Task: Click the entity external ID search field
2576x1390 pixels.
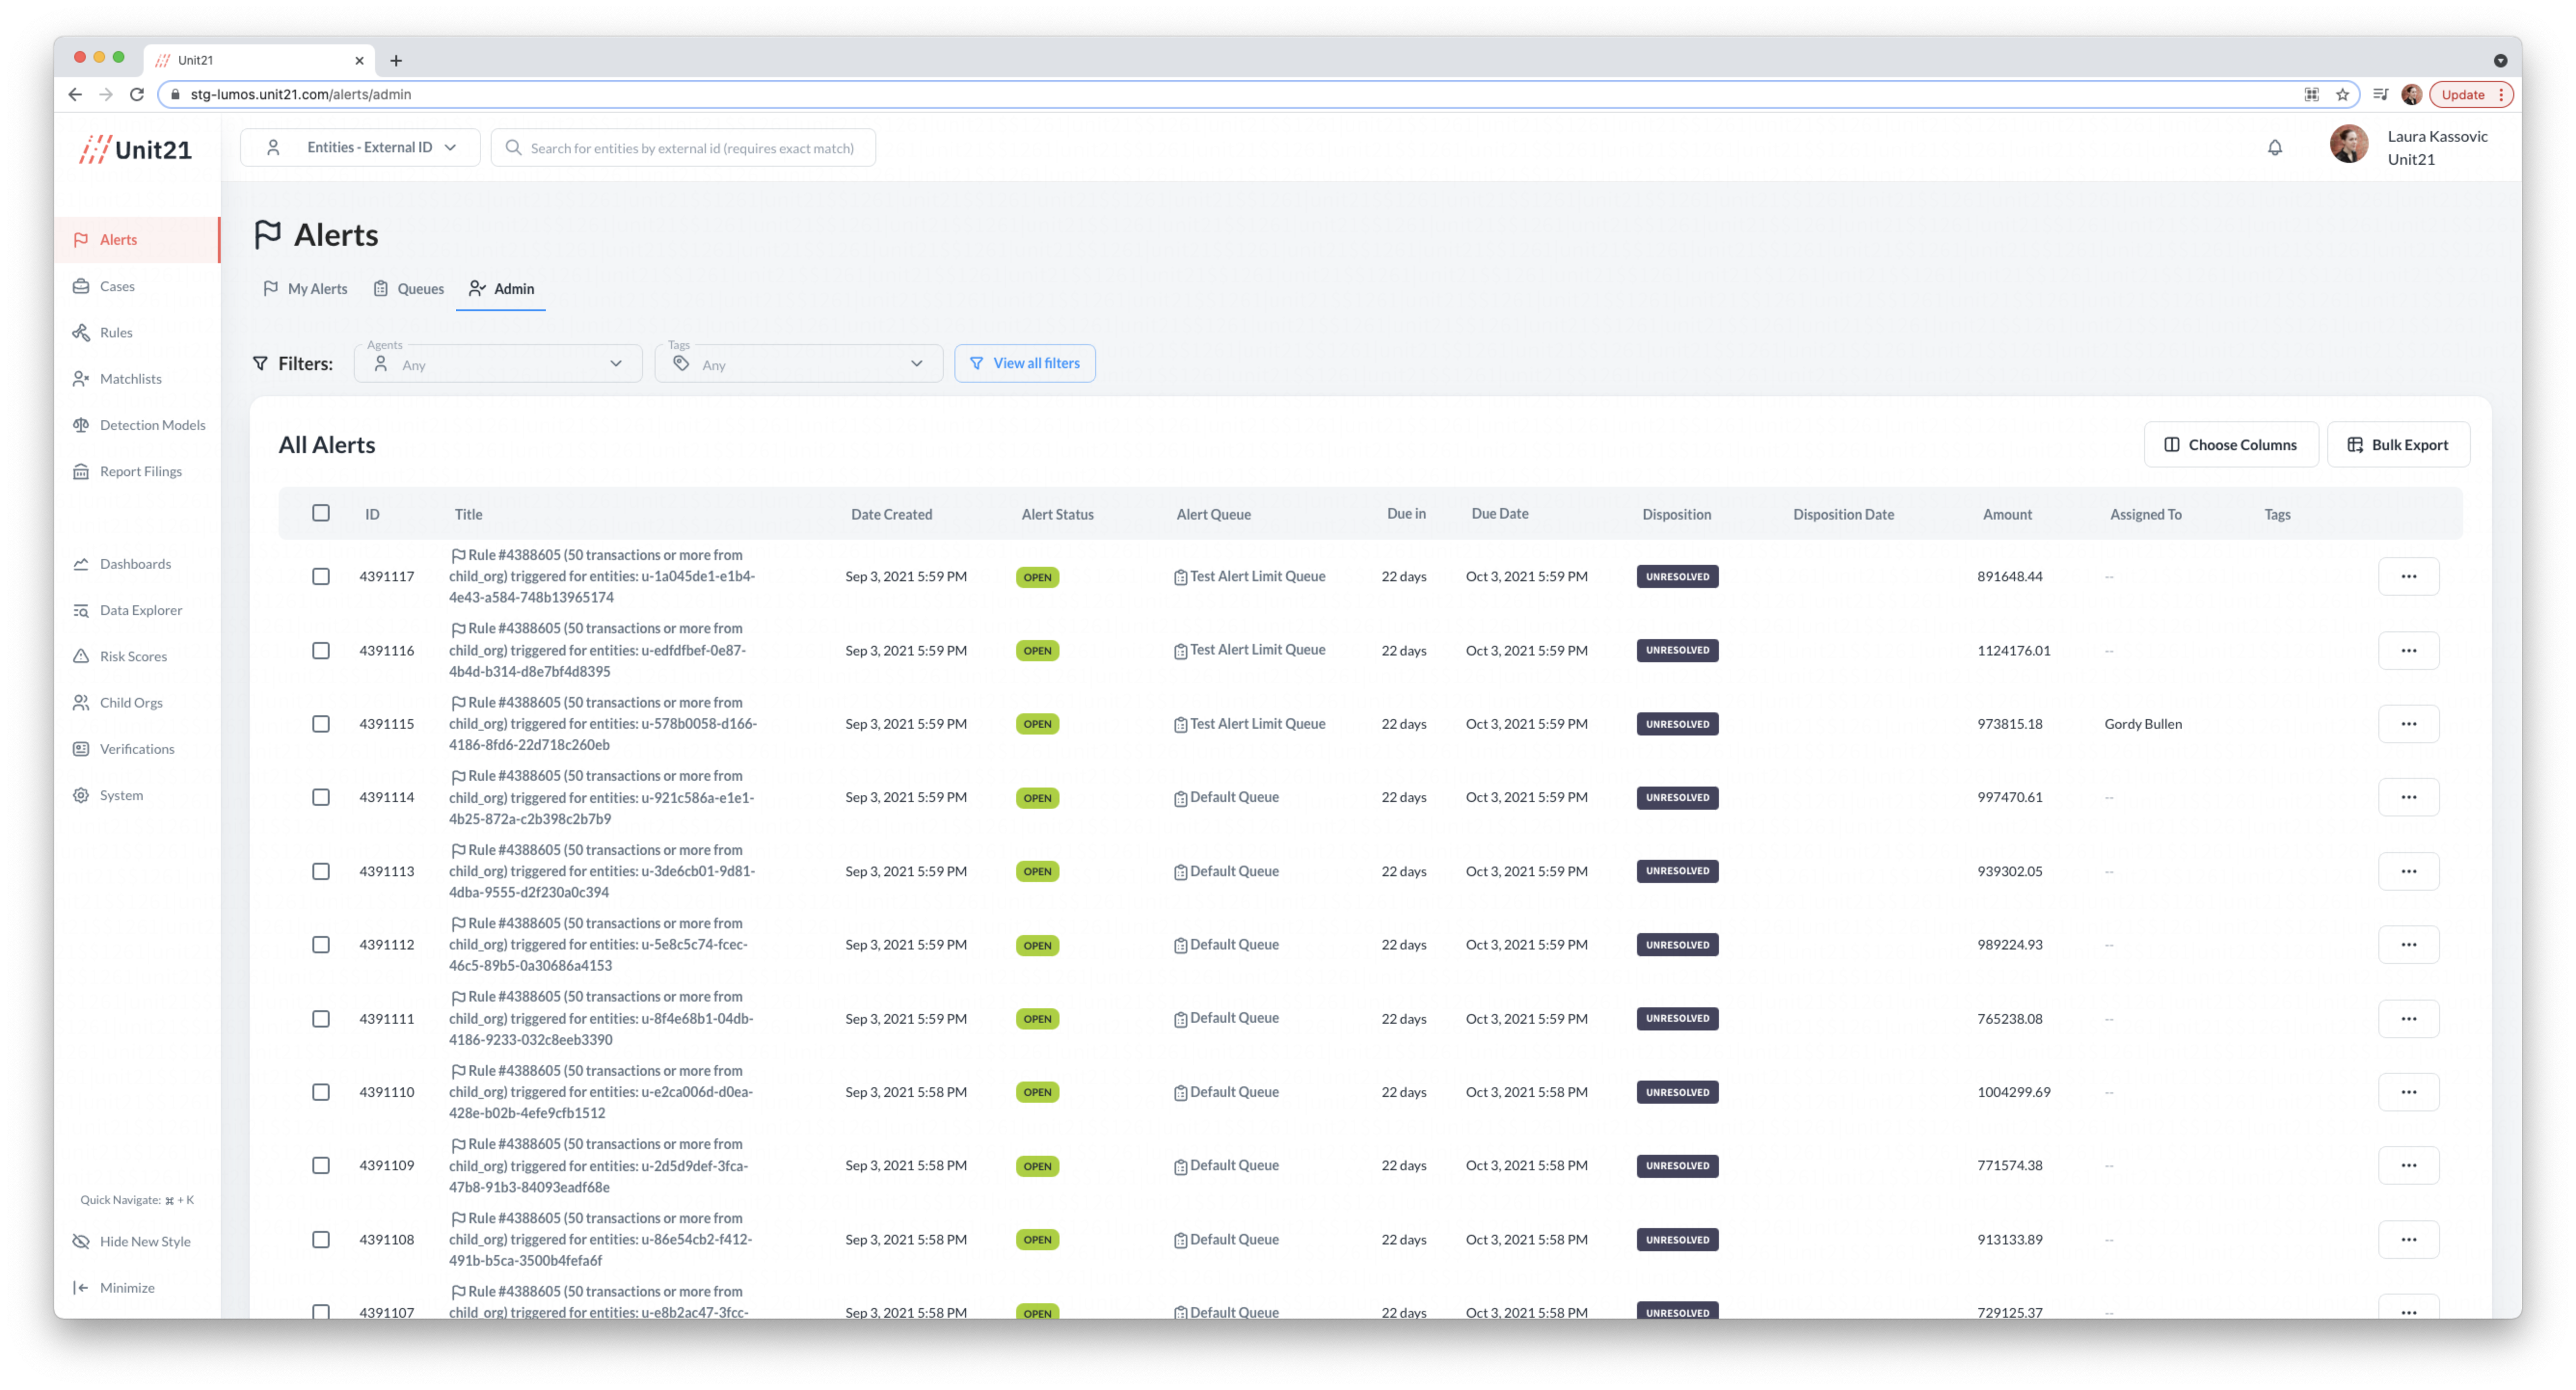Action: pos(692,148)
